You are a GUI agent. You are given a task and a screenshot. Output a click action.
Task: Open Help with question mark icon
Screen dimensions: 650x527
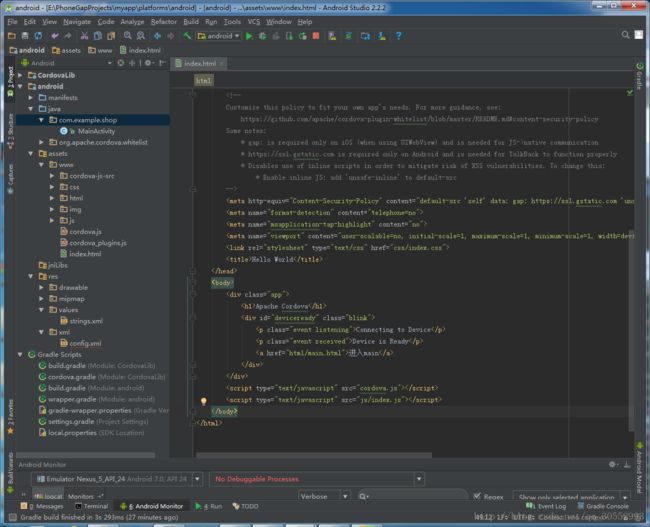(398, 36)
